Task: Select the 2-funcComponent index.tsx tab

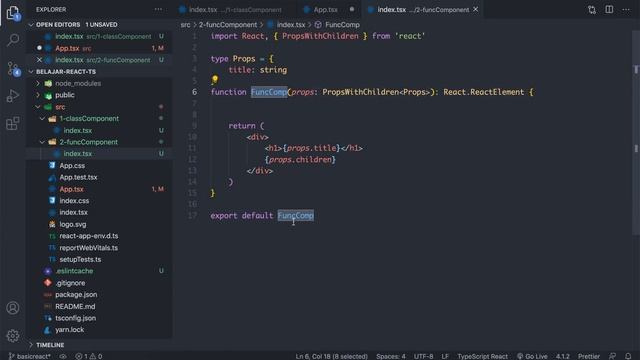Action: coord(423,9)
